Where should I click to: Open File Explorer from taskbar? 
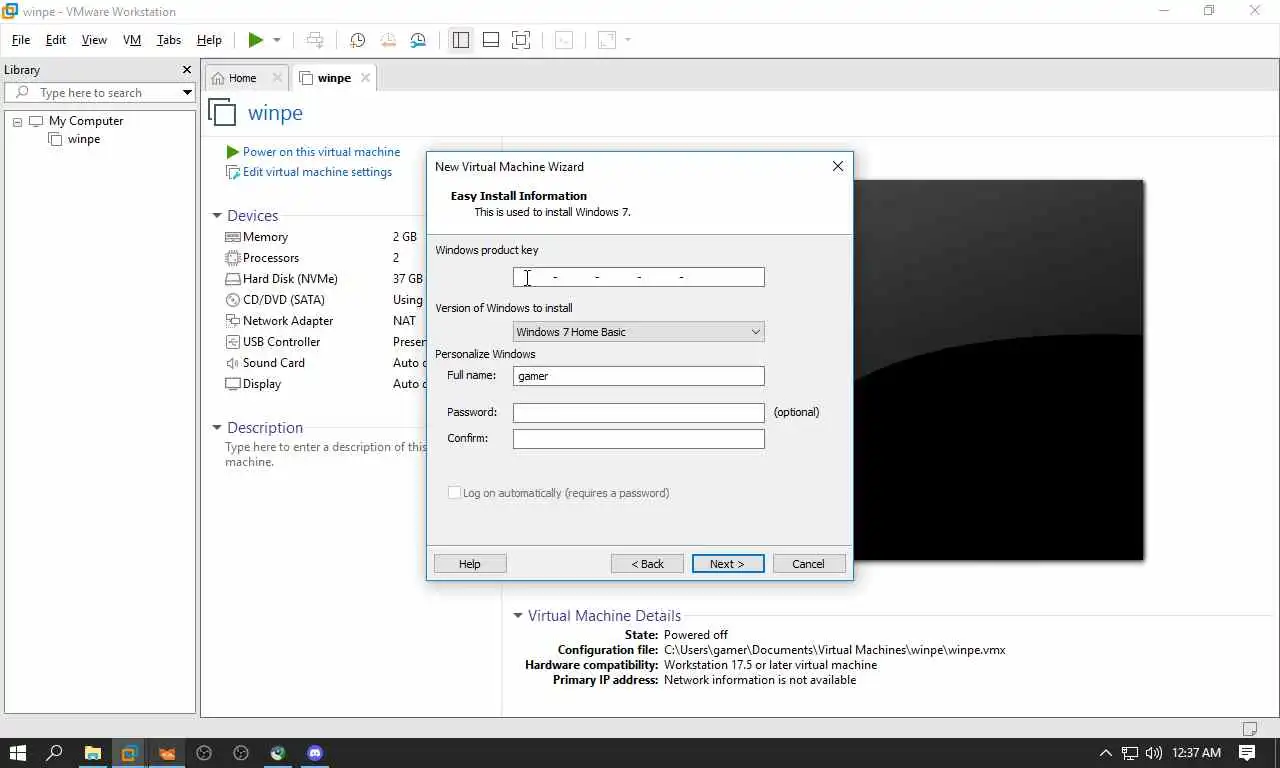92,753
